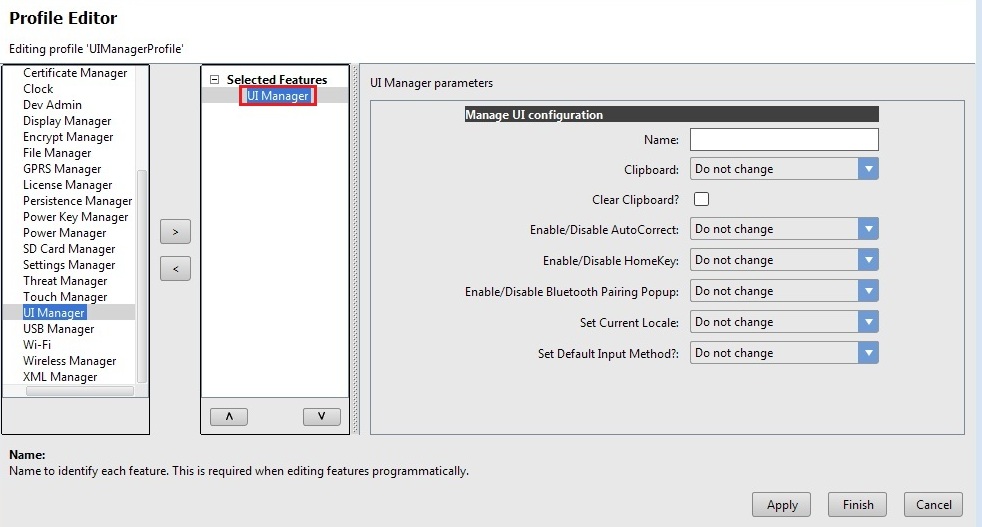Click the feature list horizontal scrollbar
The height and width of the screenshot is (527, 982).
pyautogui.click(x=78, y=392)
